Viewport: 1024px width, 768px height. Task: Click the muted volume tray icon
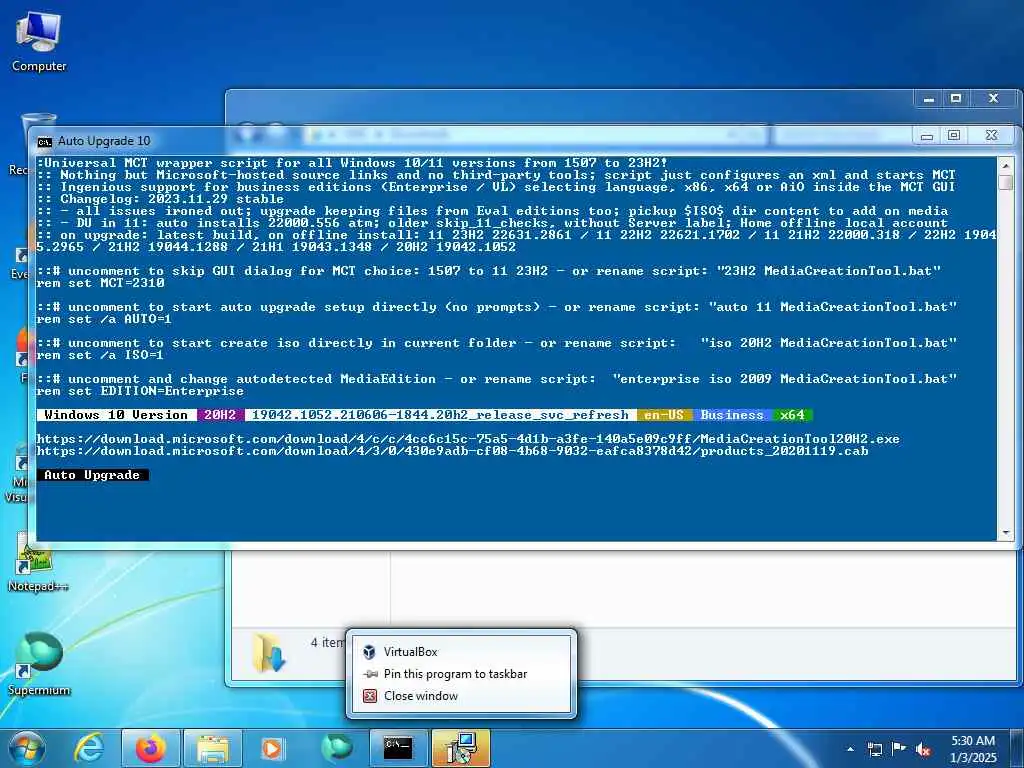point(923,749)
